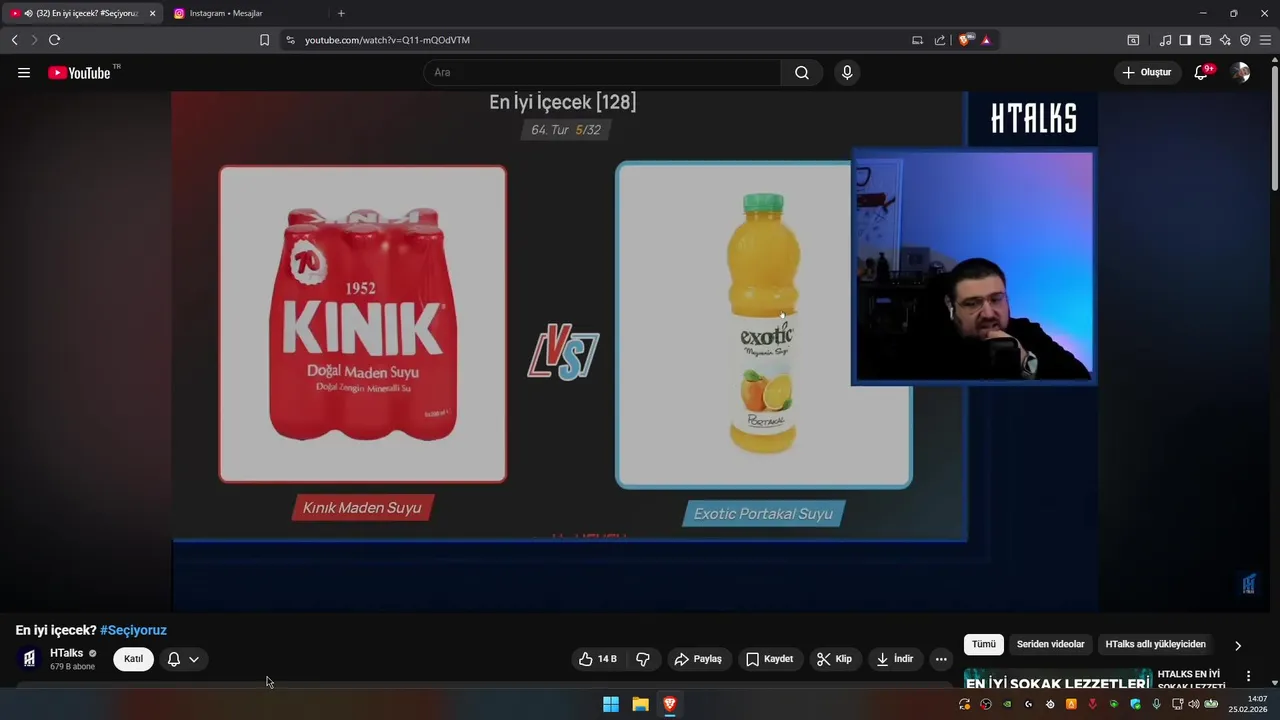Open the #Seçiyoruz hashtag link

click(133, 630)
